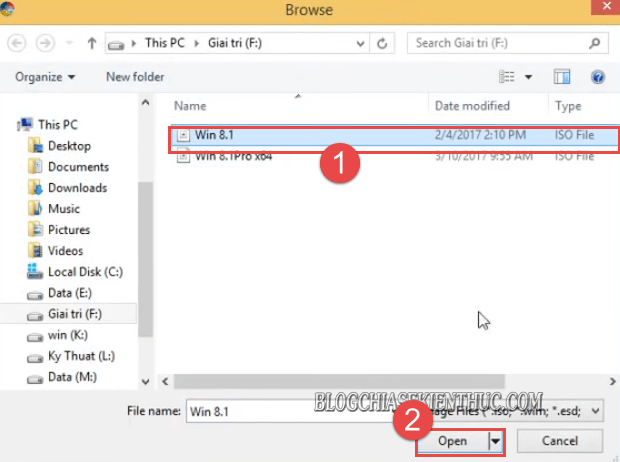Image resolution: width=620 pixels, height=462 pixels.
Task: Click the search magnifier icon
Action: click(x=594, y=43)
